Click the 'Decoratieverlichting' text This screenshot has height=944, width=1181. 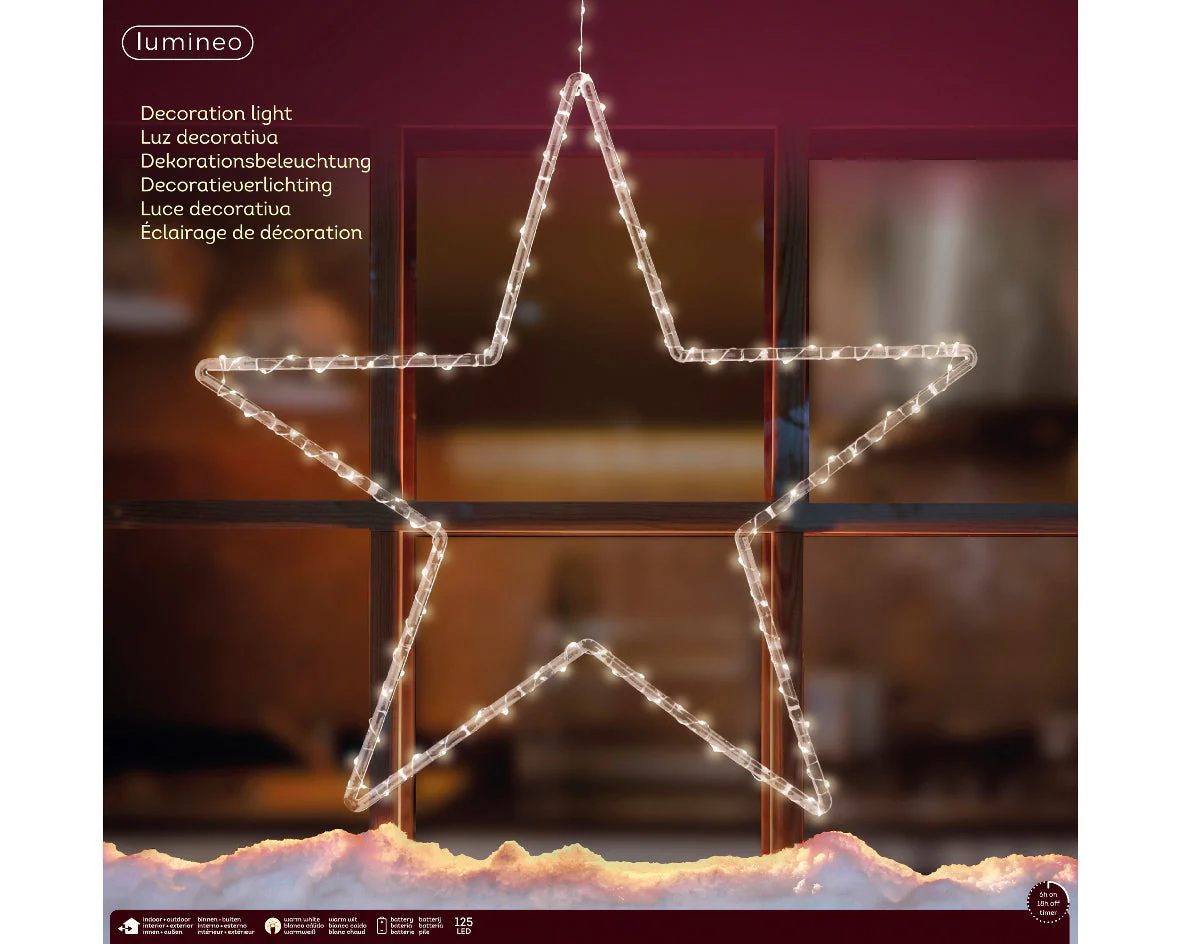[236, 185]
